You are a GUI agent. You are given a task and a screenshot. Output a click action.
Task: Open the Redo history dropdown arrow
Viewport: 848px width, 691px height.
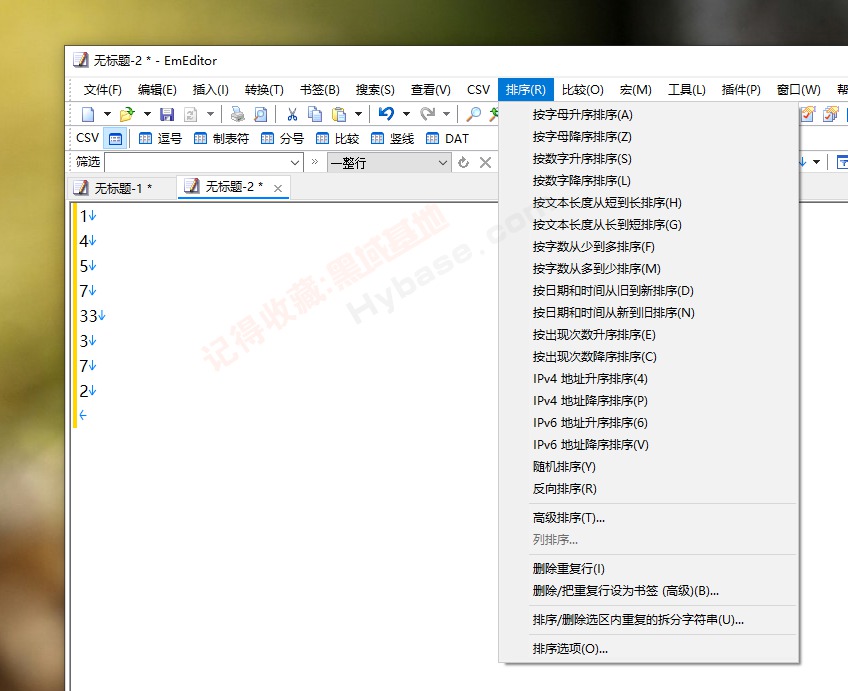click(x=446, y=114)
